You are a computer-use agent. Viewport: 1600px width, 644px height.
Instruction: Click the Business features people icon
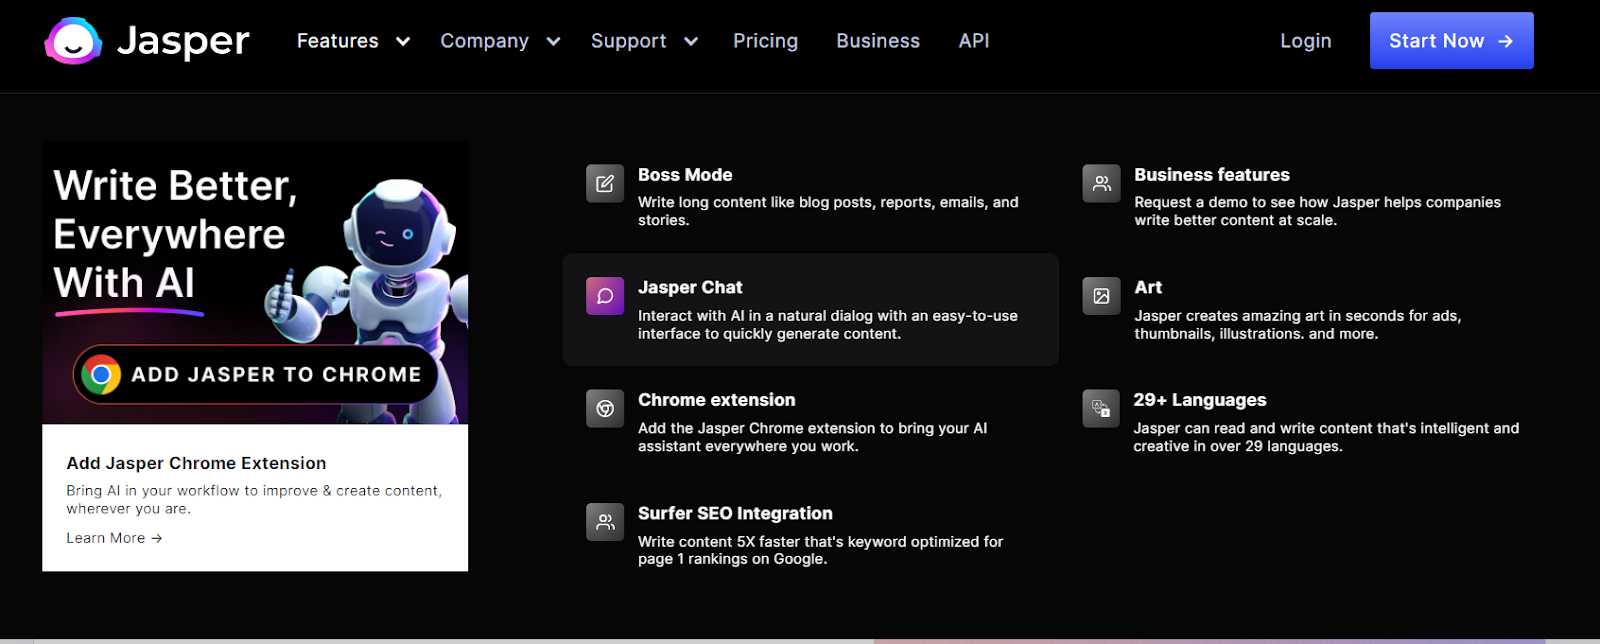(x=1101, y=183)
